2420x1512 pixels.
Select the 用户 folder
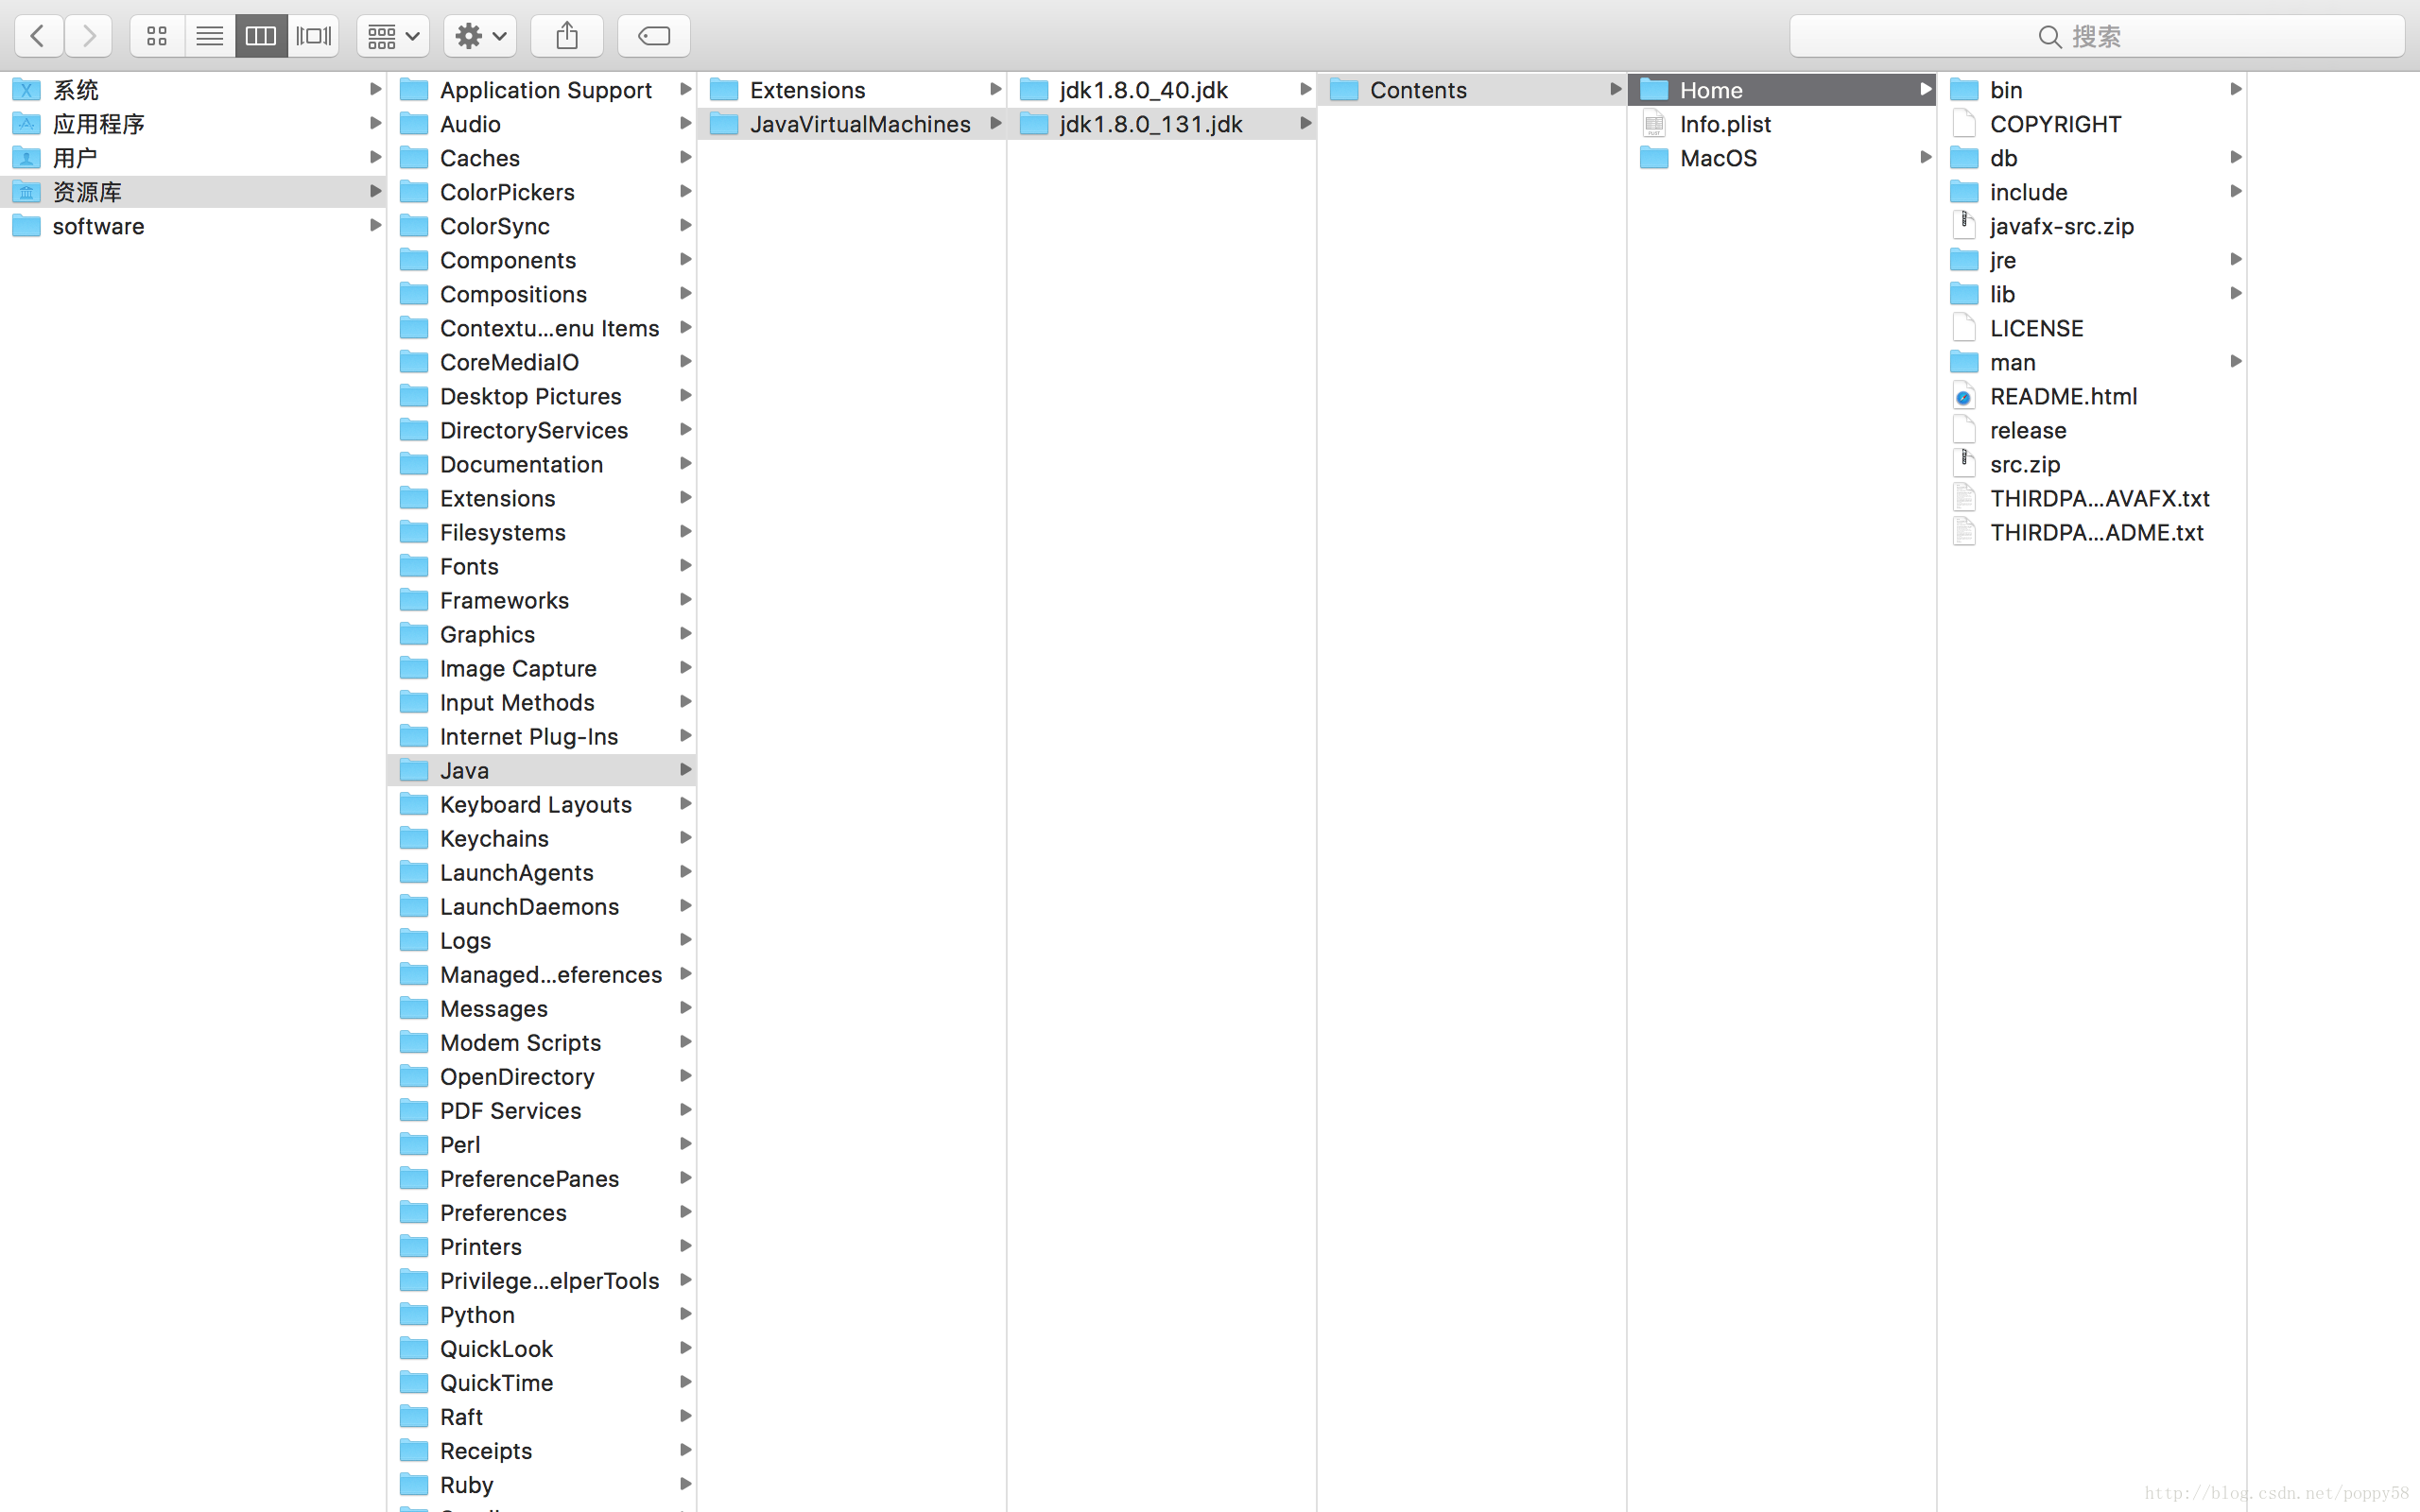194,158
